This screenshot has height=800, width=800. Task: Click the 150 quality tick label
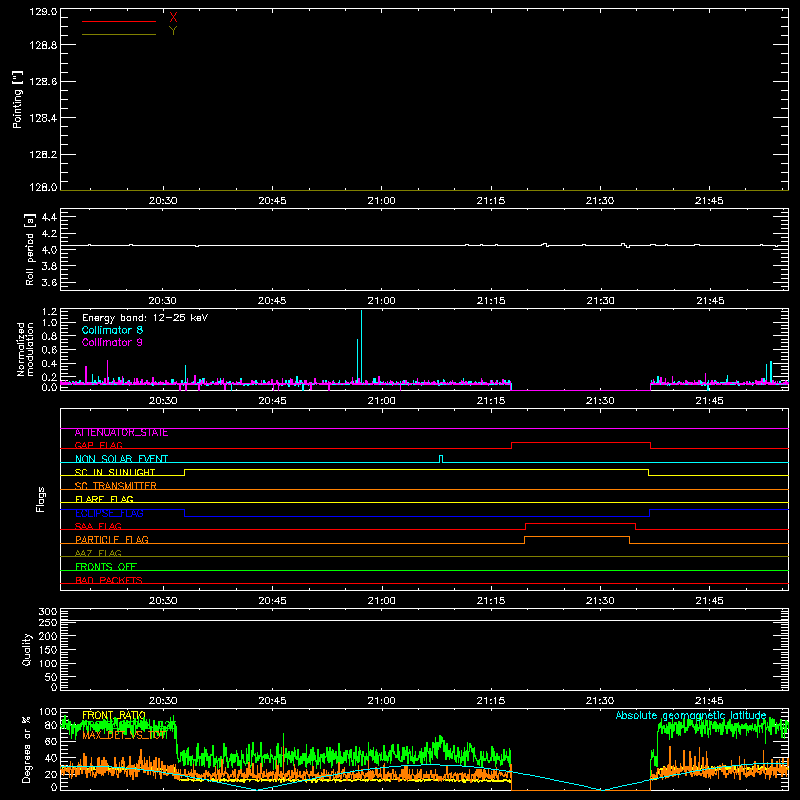click(47, 650)
